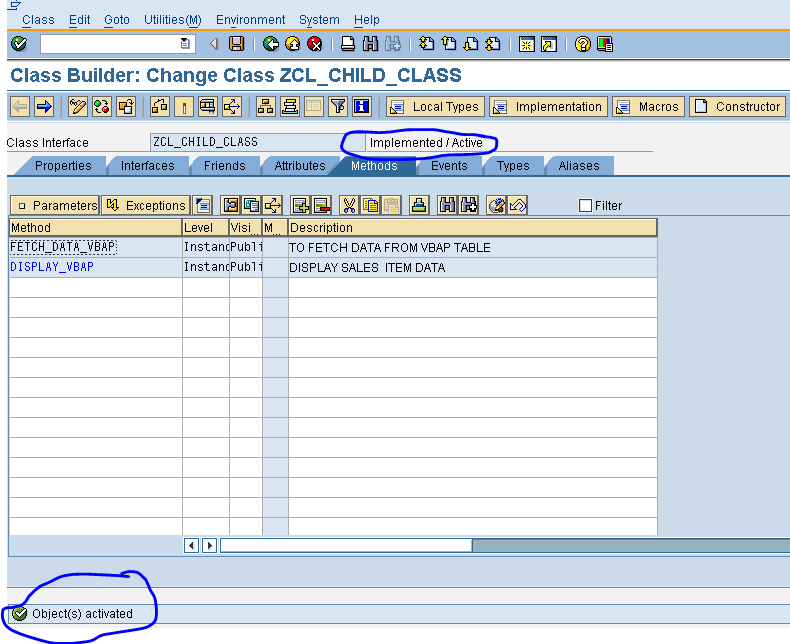Open the command field history dropdown

[x=185, y=44]
